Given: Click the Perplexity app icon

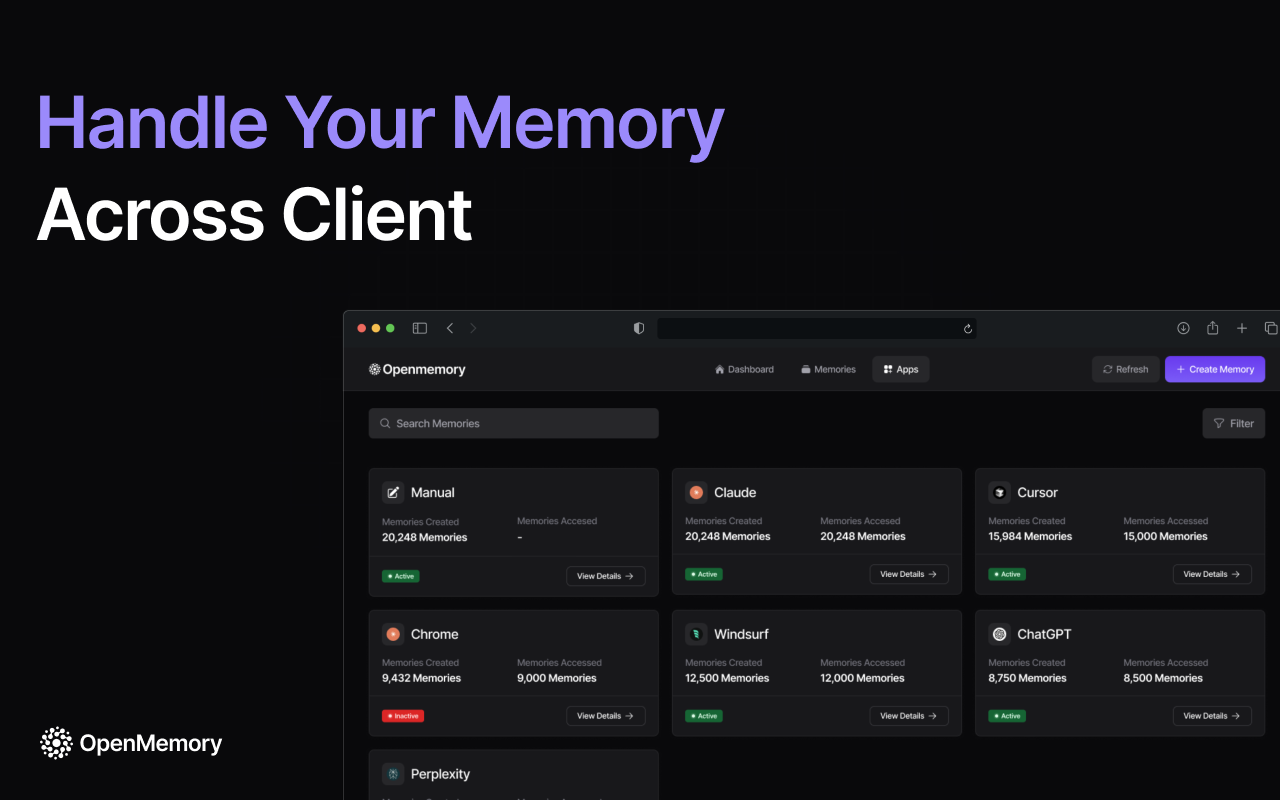Looking at the screenshot, I should (x=393, y=774).
